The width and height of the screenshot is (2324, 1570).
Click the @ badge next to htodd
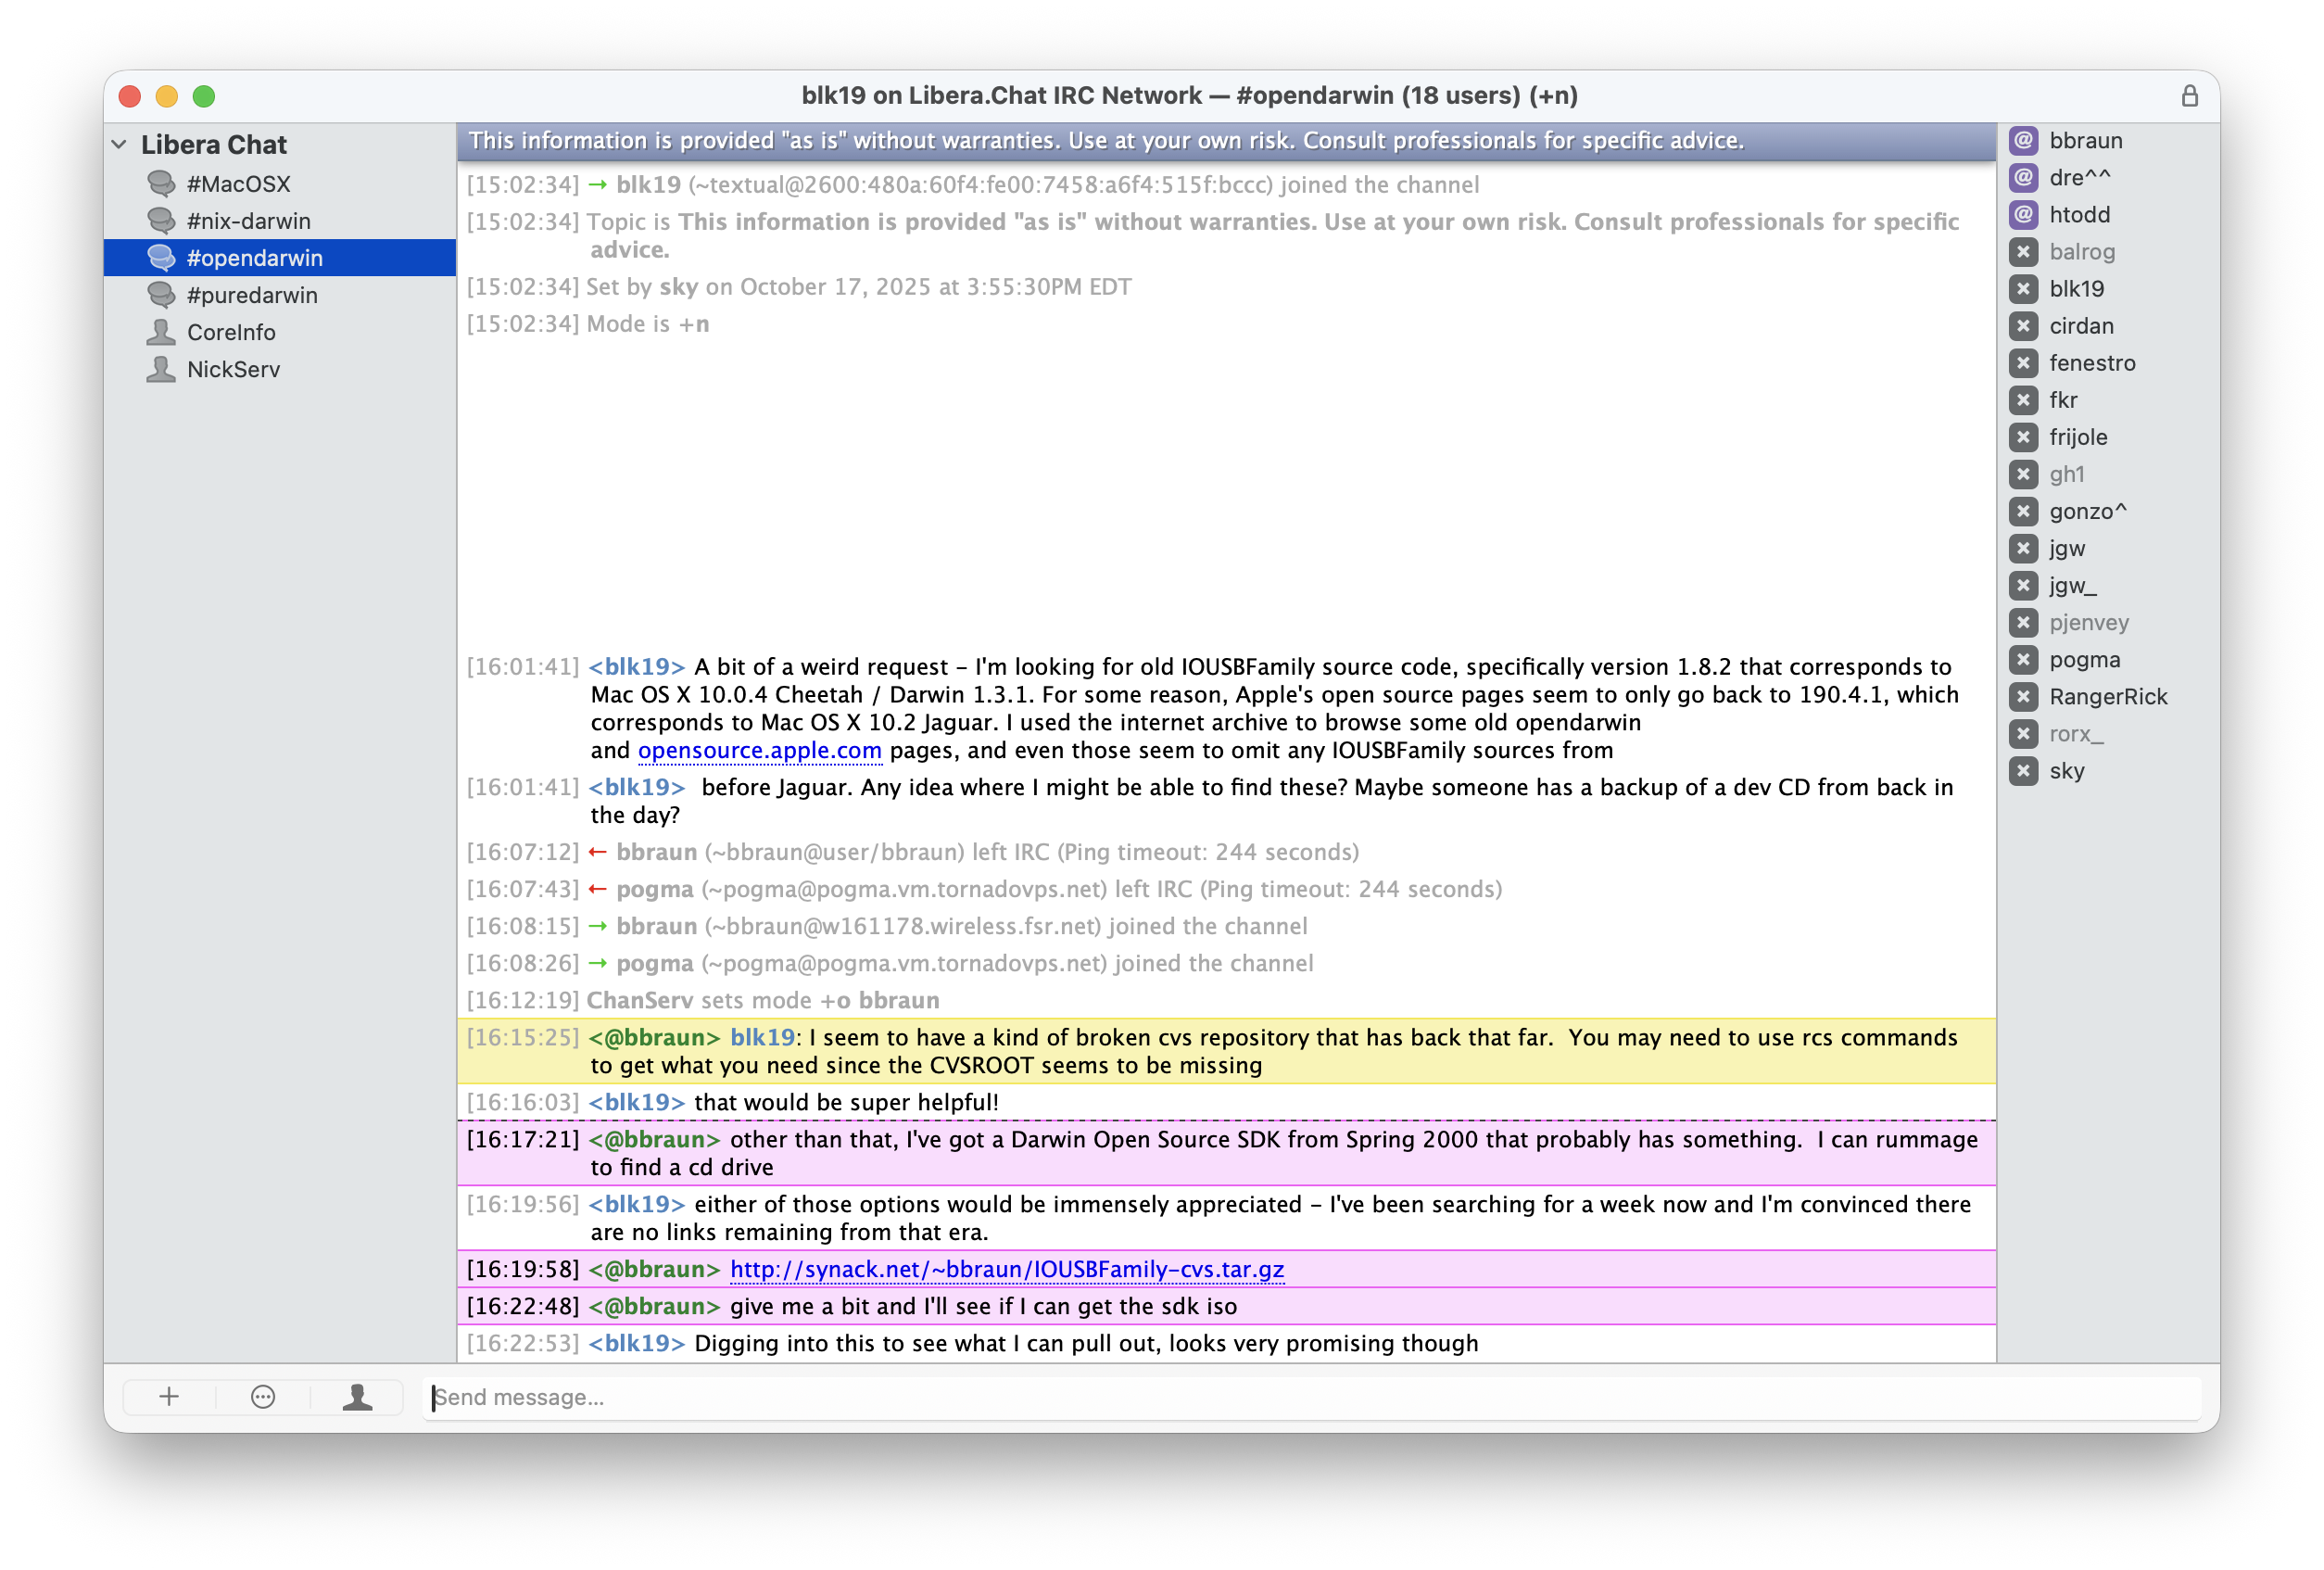click(x=2024, y=214)
